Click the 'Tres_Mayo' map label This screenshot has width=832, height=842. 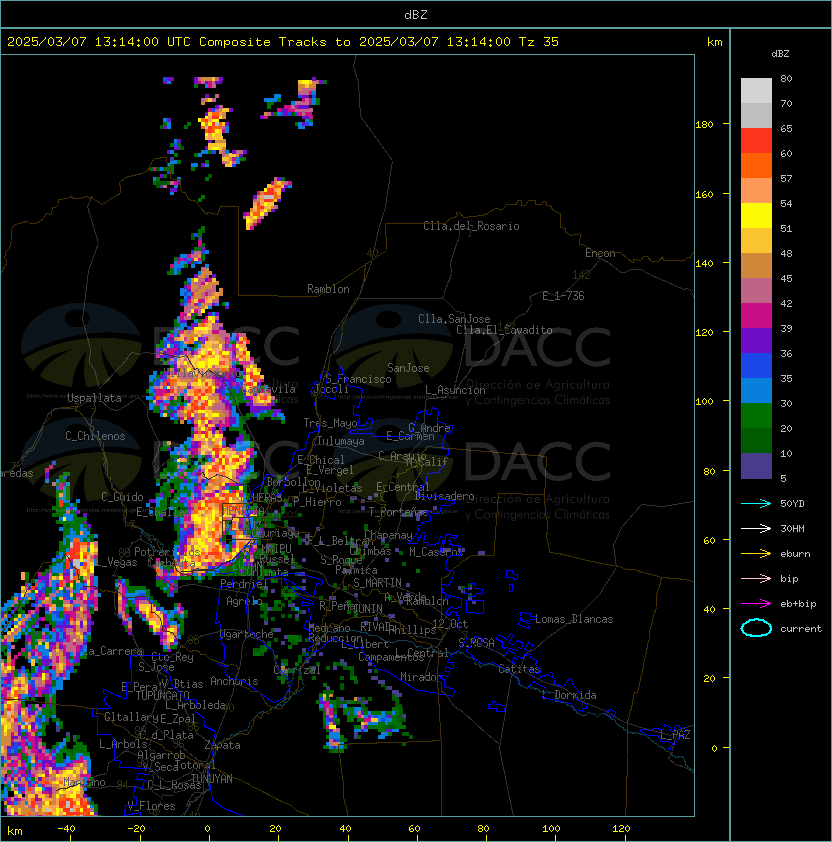coord(330,423)
